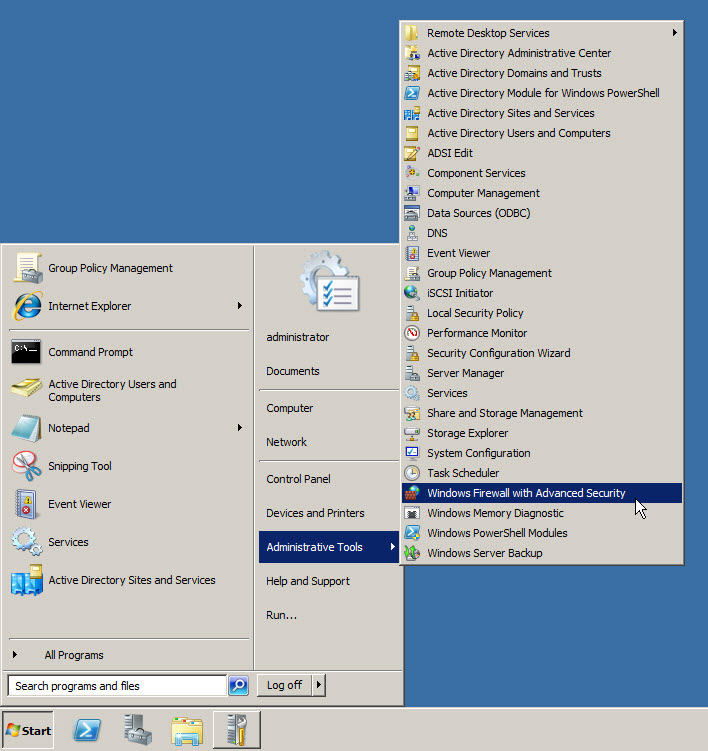Launch Task Scheduler from Administrative Tools
Image resolution: width=708 pixels, height=751 pixels.
[x=462, y=473]
